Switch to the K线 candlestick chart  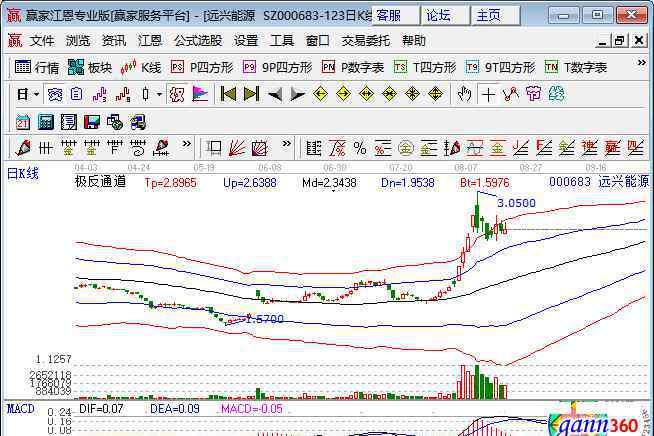[x=141, y=67]
